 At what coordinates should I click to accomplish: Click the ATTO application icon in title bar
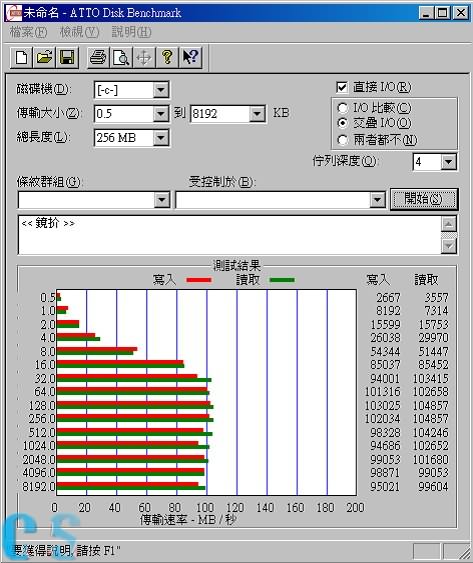pos(14,13)
